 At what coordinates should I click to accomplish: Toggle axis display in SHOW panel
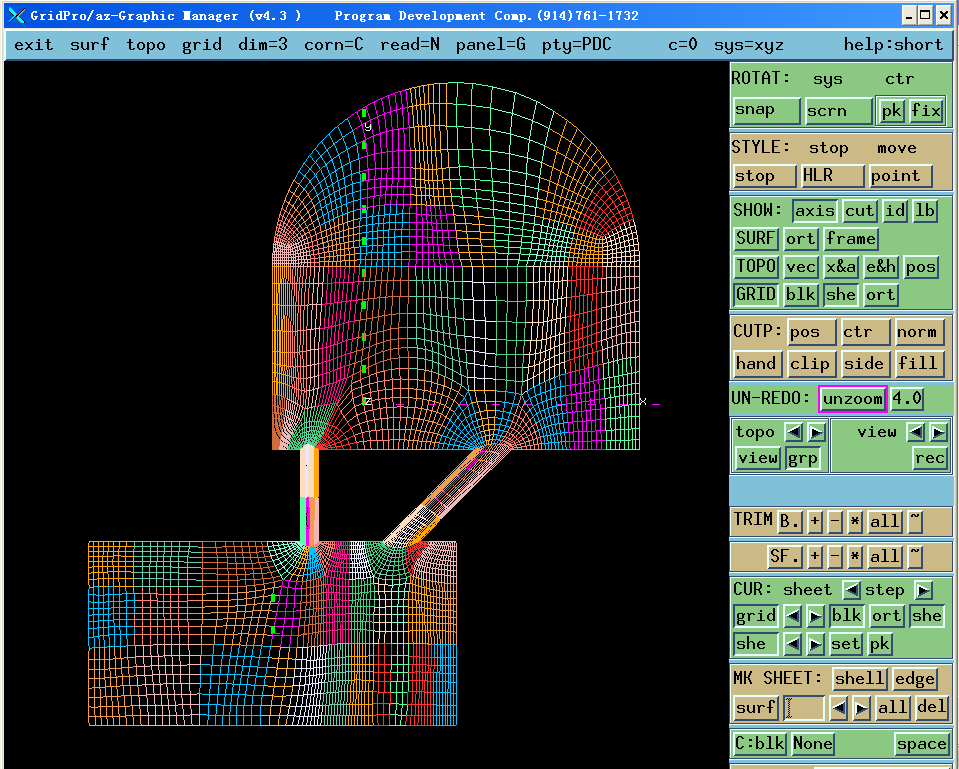(814, 211)
